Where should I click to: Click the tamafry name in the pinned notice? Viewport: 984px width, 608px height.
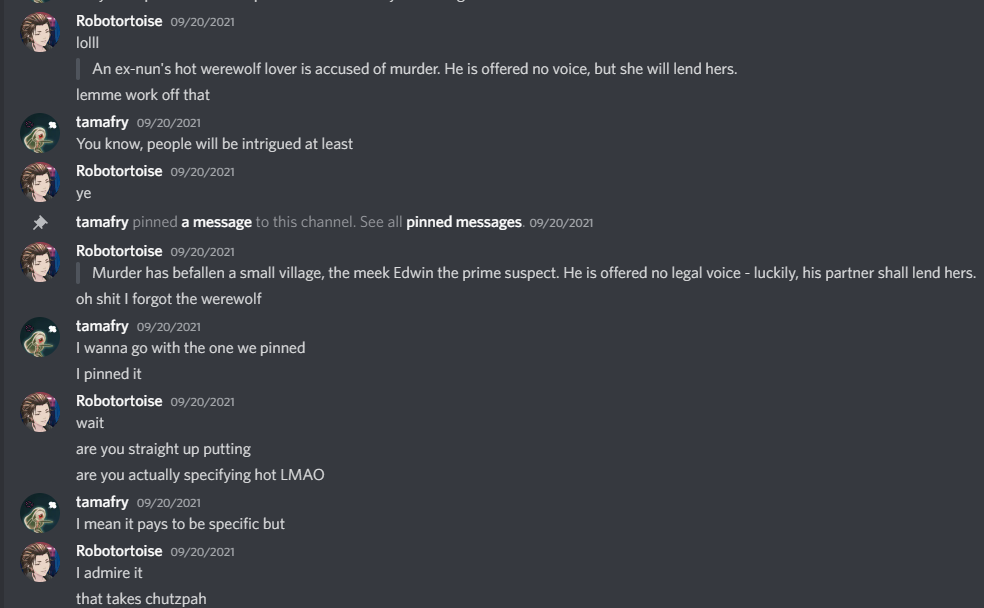[x=102, y=222]
